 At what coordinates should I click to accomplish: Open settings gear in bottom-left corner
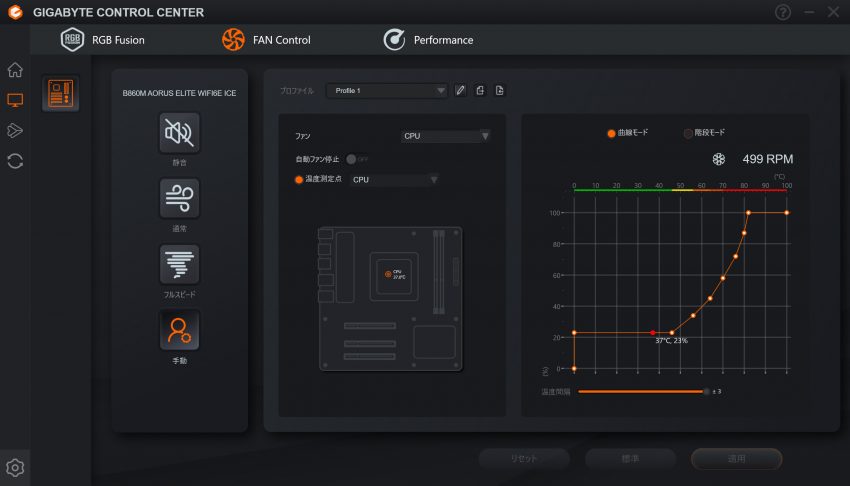(x=15, y=467)
